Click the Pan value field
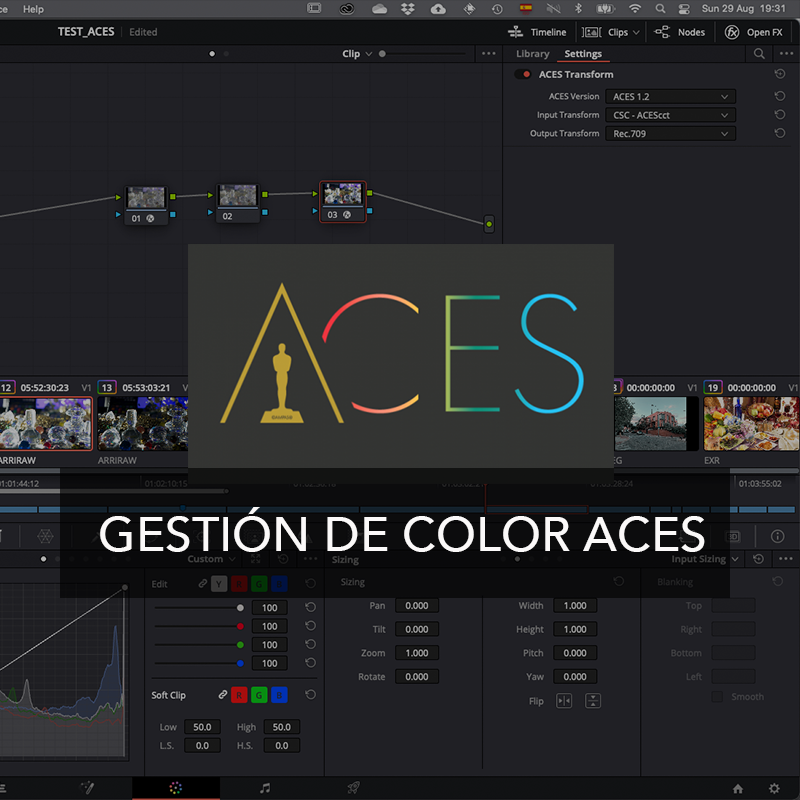 pos(417,606)
